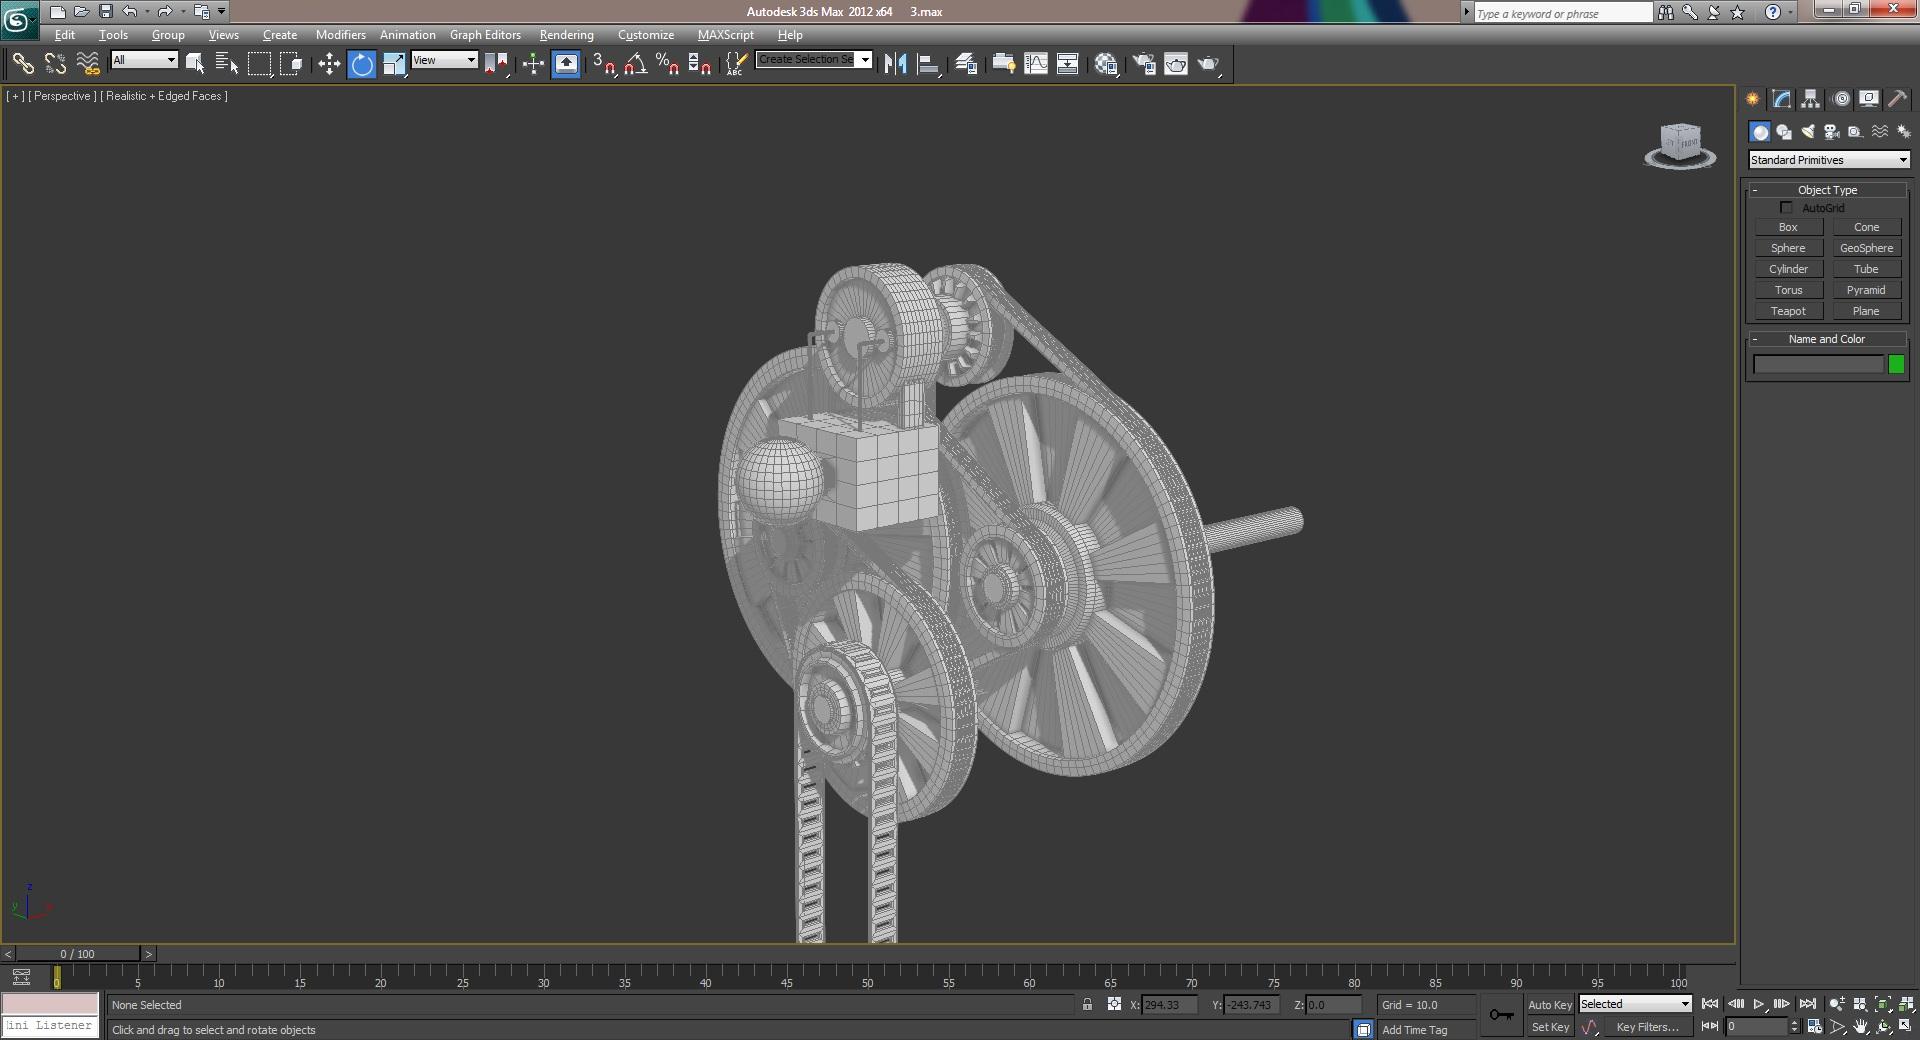Viewport: 1920px width, 1040px height.
Task: Click the Box primitive button
Action: (x=1788, y=227)
